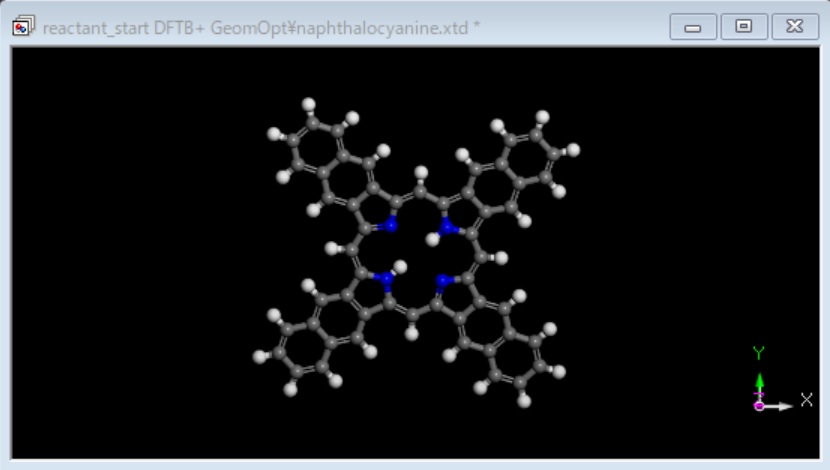830x470 pixels.
Task: Click the magenta Z axis origin marker
Action: coord(759,405)
